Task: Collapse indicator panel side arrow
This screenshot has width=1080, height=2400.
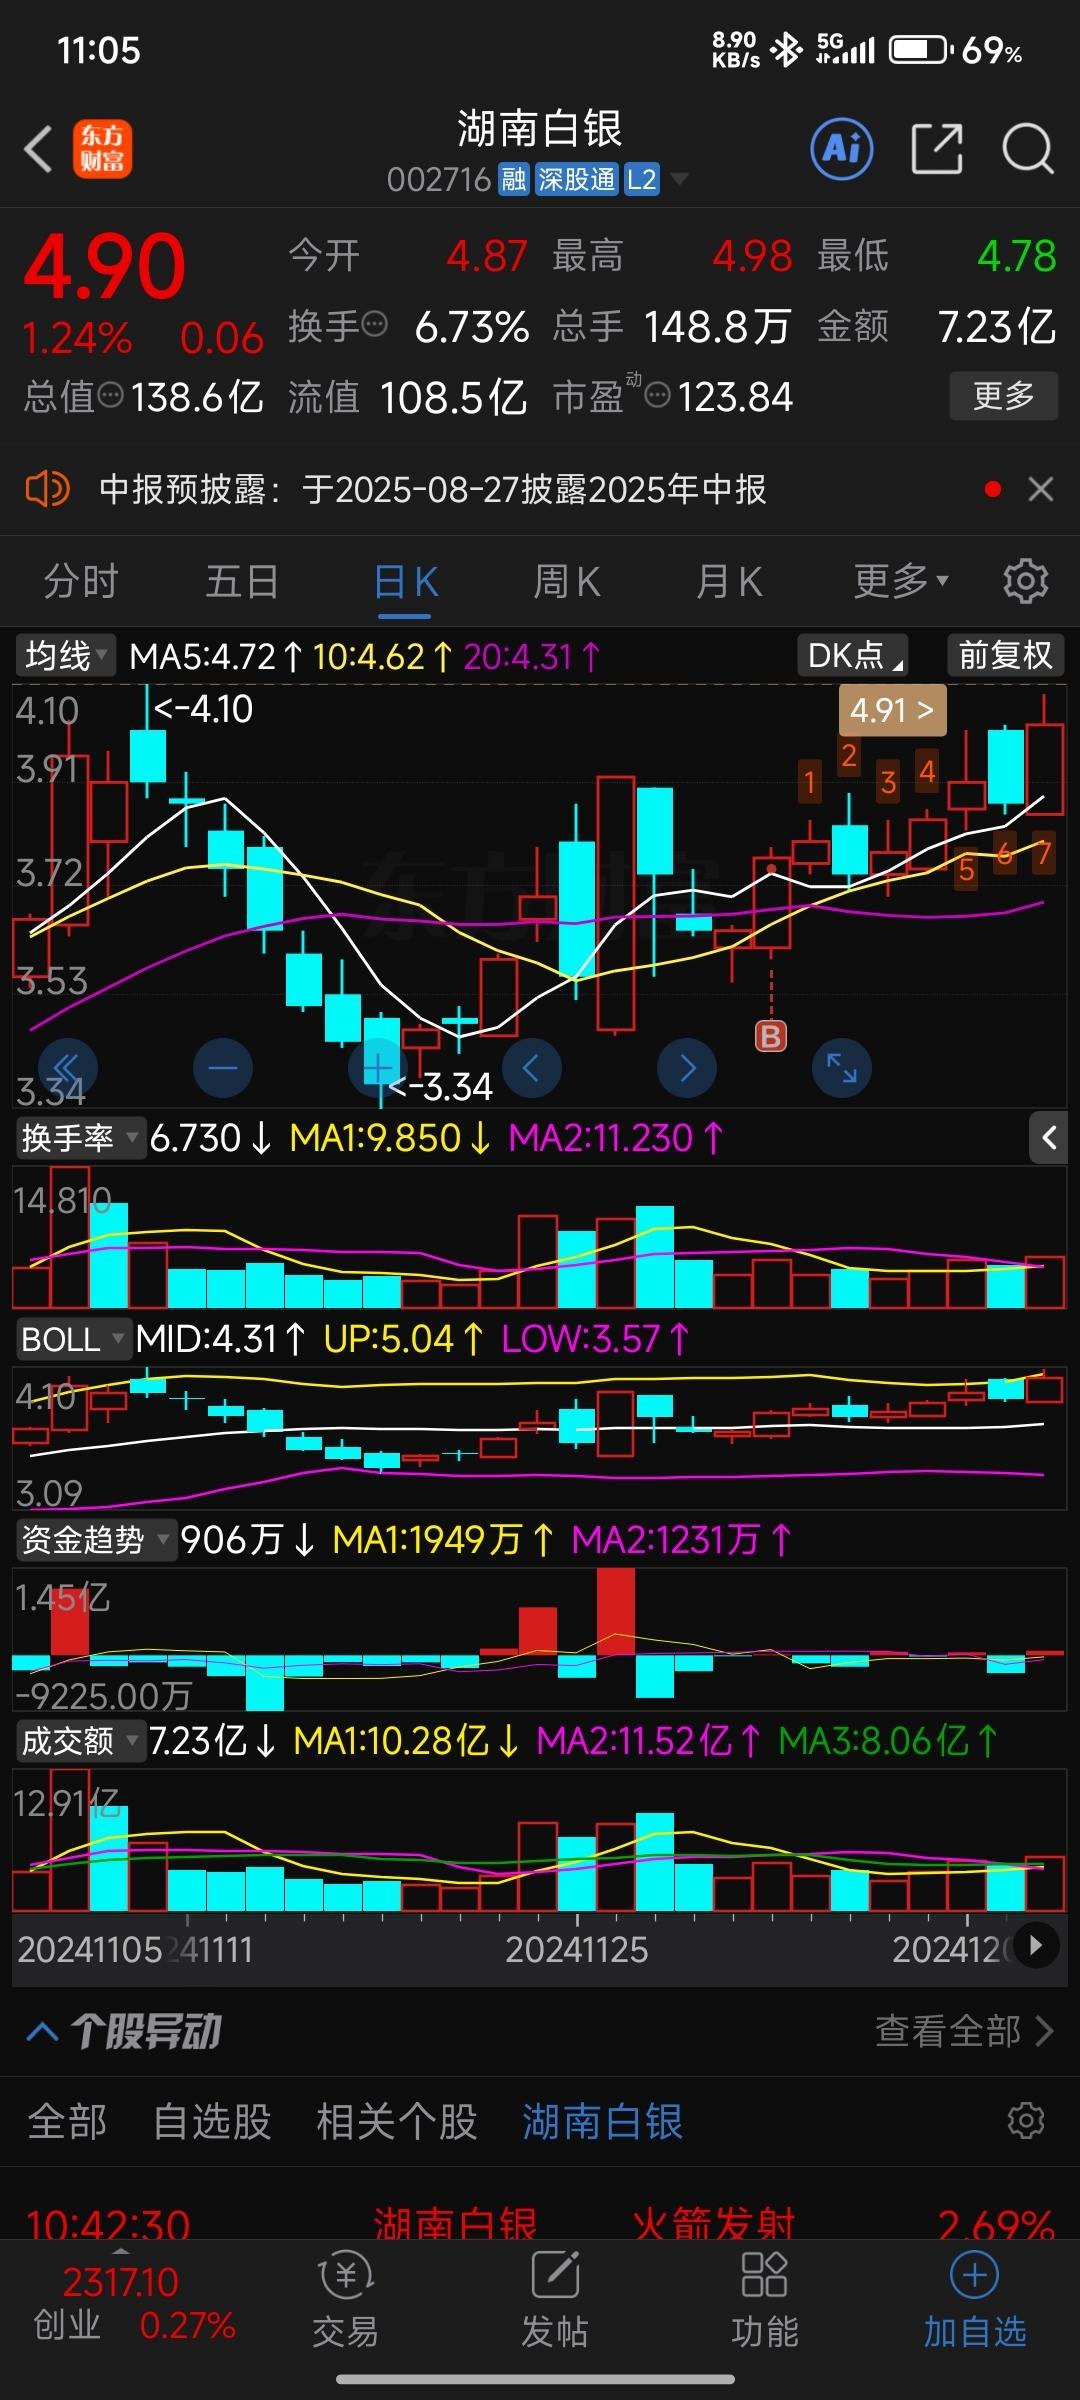Action: tap(1049, 1137)
